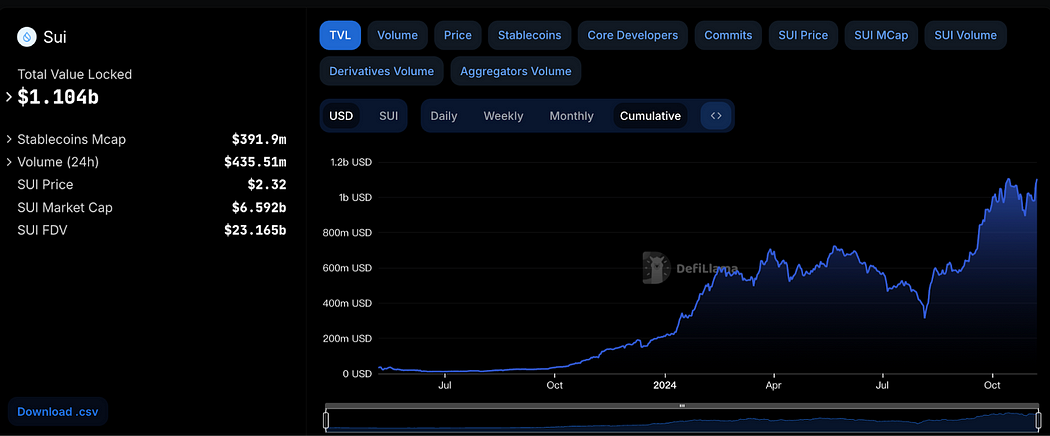Grab the right handle of range slider
Viewport: 1050px width, 436px height.
pos(1039,420)
